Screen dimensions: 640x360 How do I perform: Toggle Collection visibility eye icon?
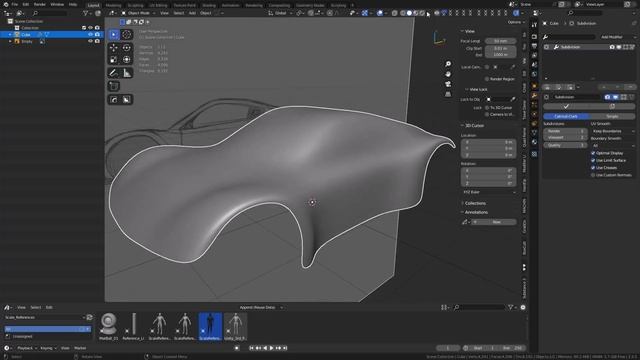pyautogui.click(x=90, y=28)
